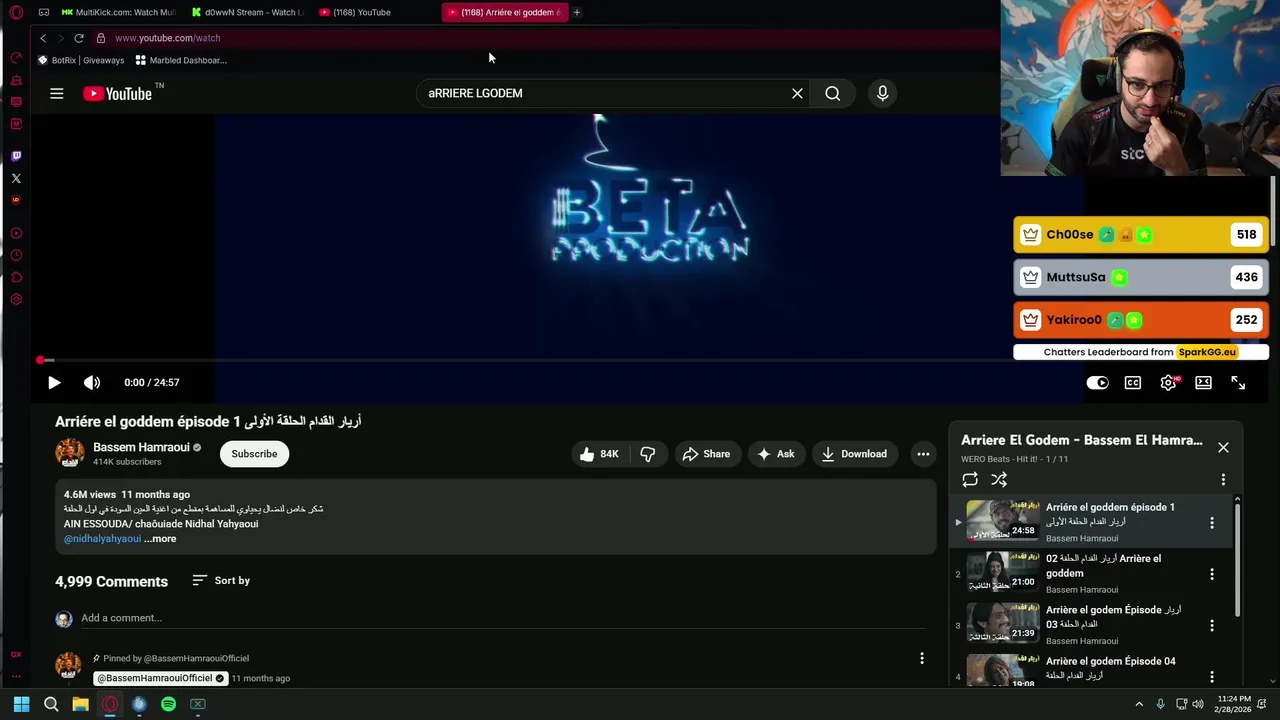1280x720 pixels.
Task: Open options for playlist item 02
Action: tap(1212, 574)
